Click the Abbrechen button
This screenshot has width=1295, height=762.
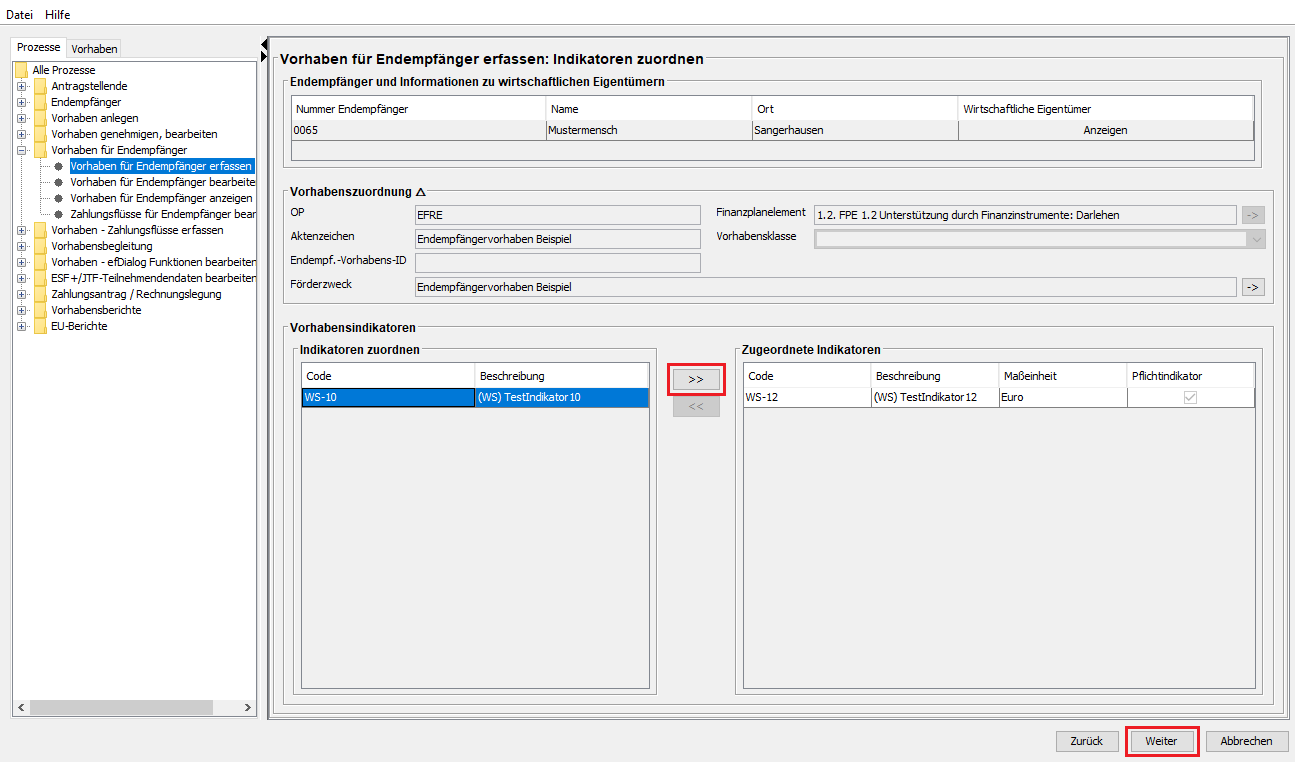tap(1247, 741)
